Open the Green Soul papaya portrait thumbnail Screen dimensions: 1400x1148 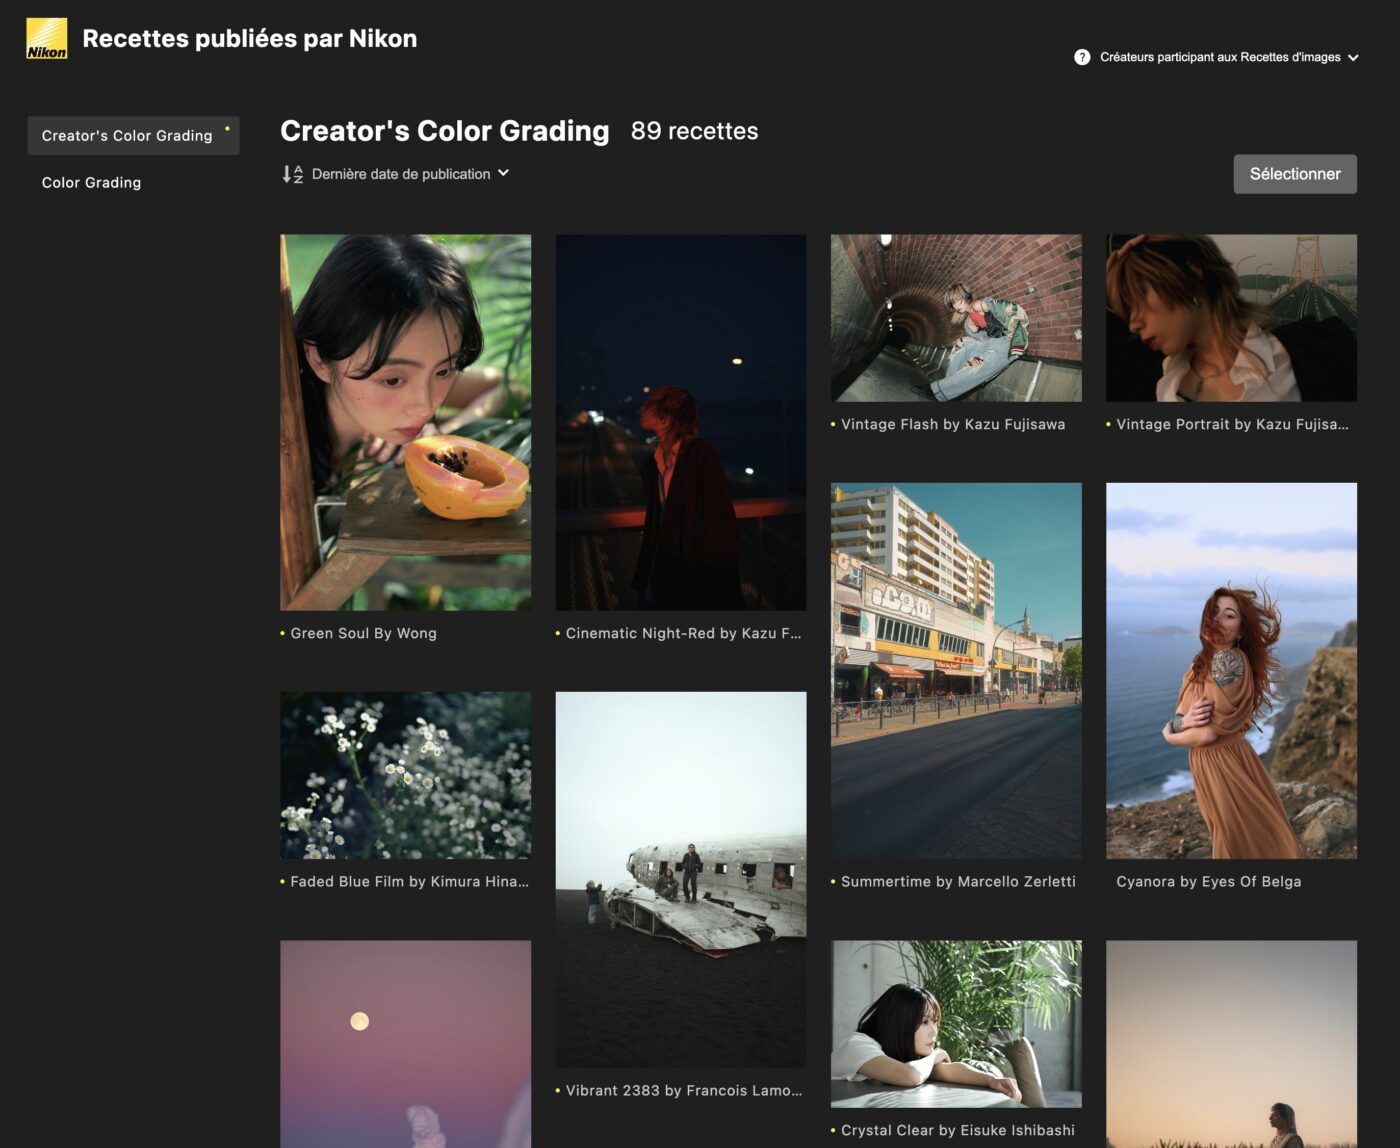tap(405, 422)
